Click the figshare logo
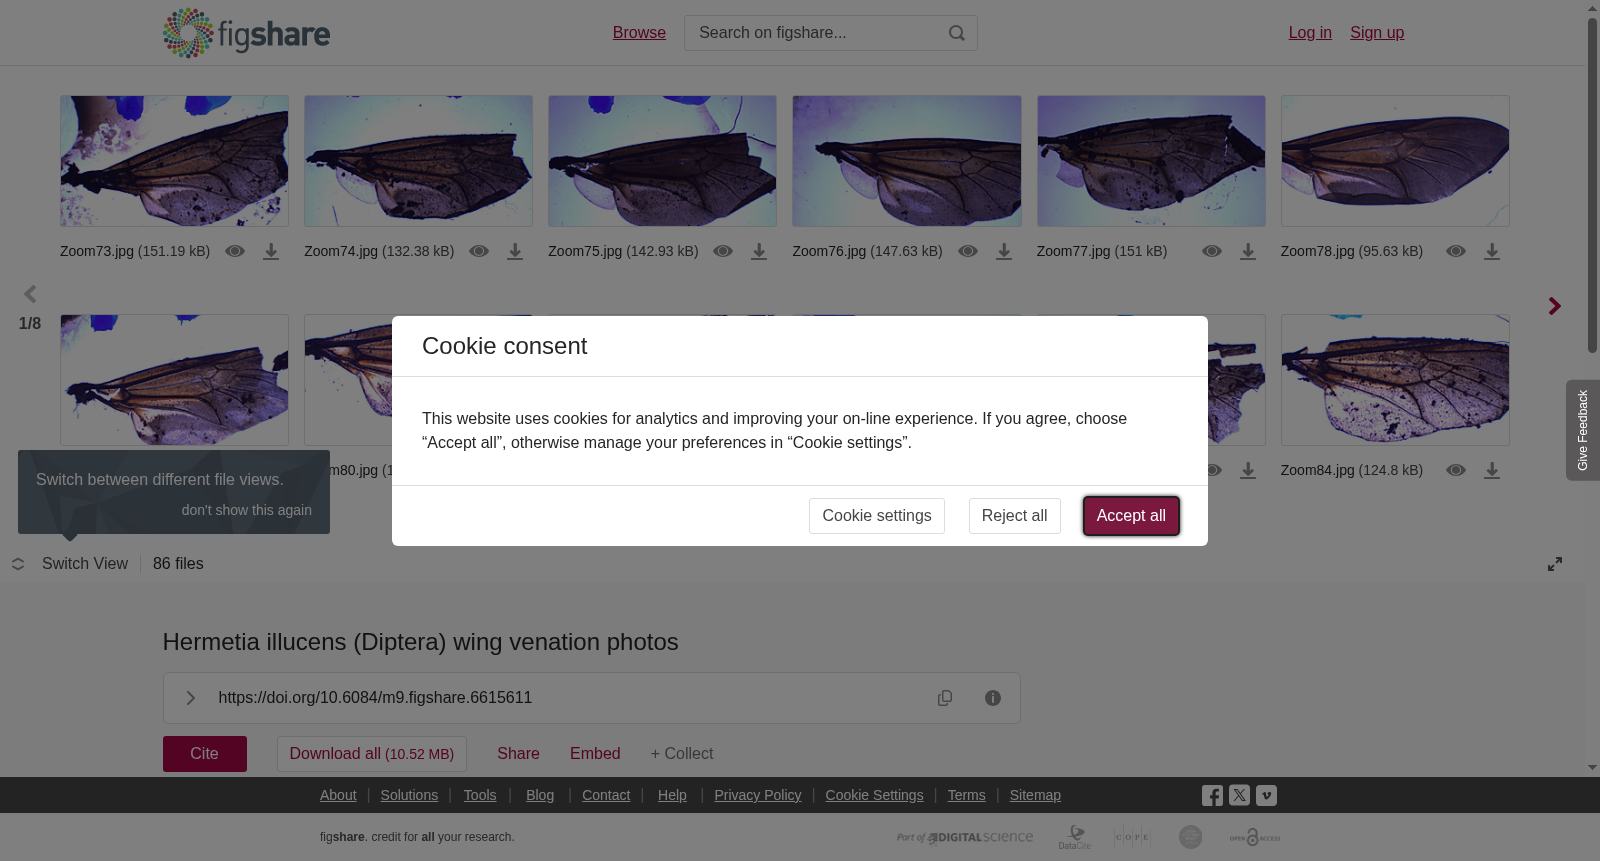 (246, 33)
